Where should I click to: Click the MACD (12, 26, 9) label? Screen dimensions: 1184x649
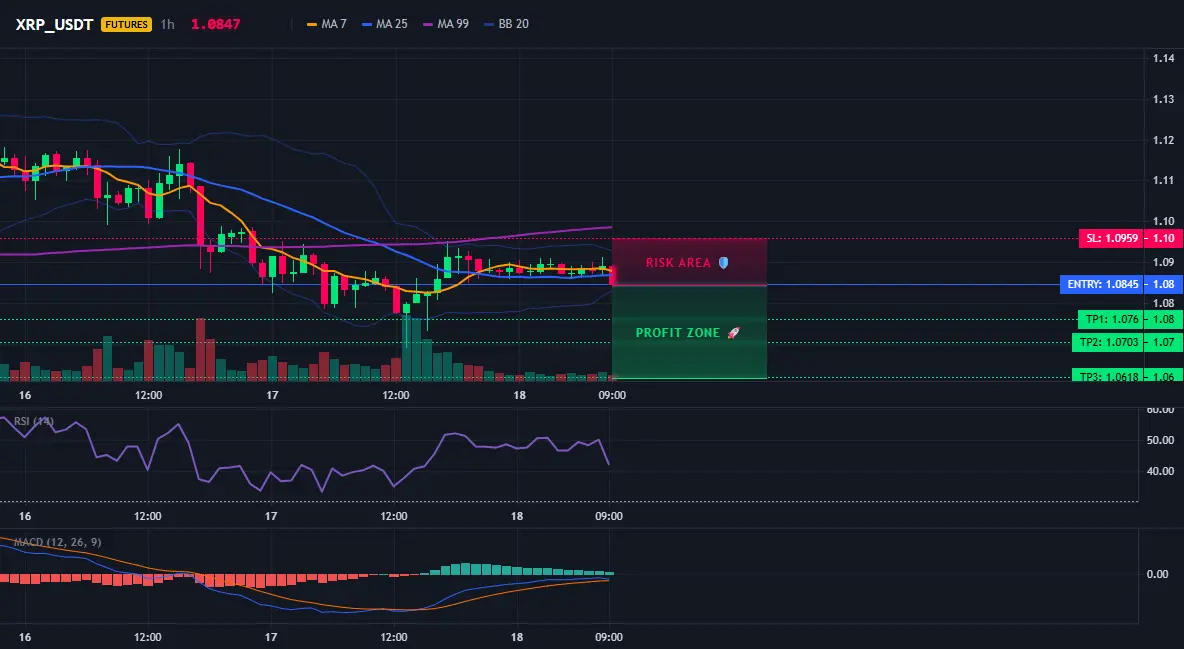(57, 542)
